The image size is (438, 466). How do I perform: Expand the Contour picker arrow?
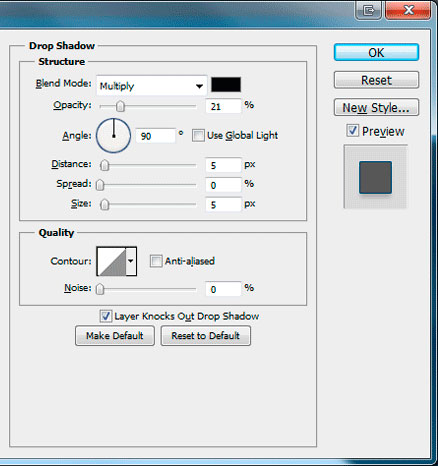pos(131,261)
